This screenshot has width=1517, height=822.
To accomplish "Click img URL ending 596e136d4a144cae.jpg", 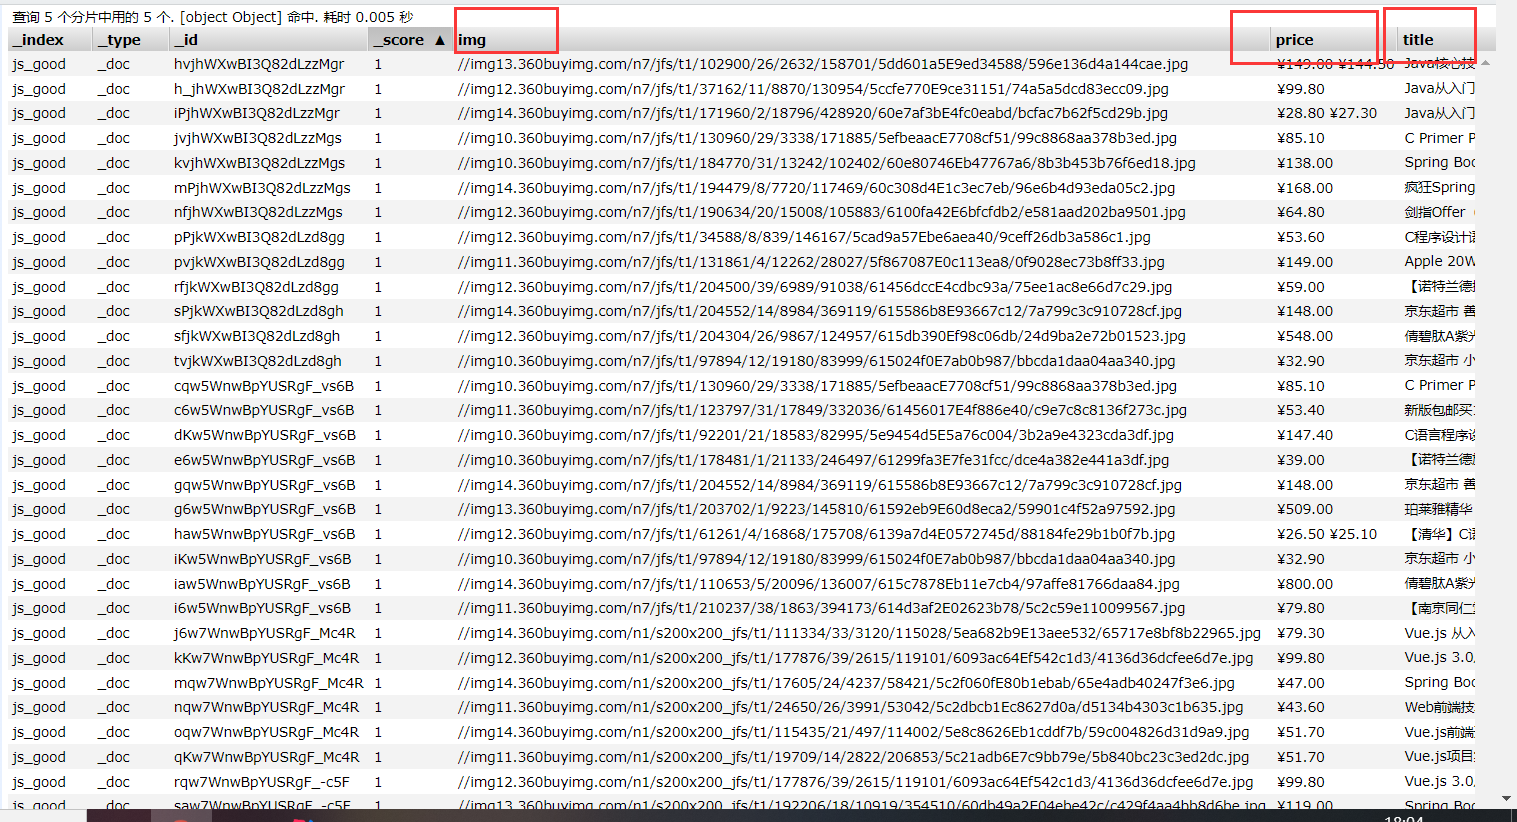I will point(823,64).
